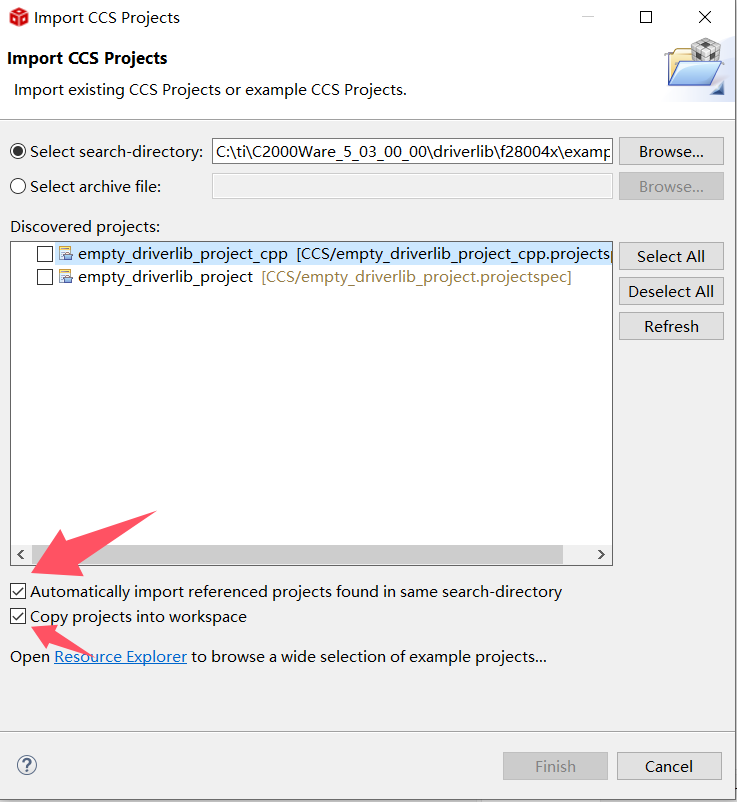The height and width of the screenshot is (802, 737).
Task: Refresh the discovered projects list
Action: click(671, 327)
